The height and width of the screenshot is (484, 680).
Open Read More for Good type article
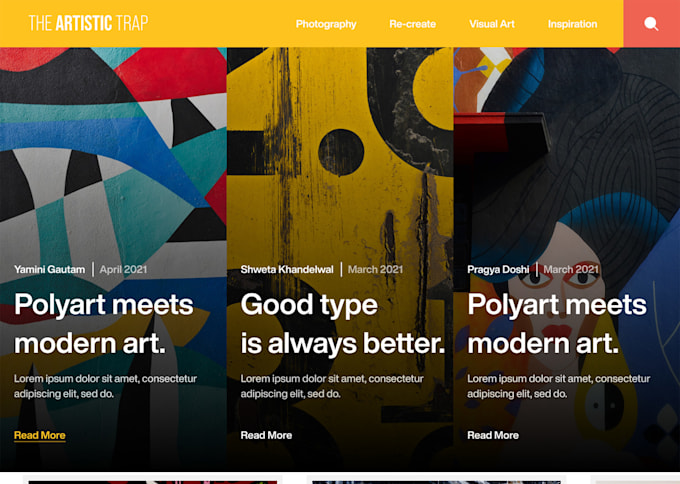(266, 435)
